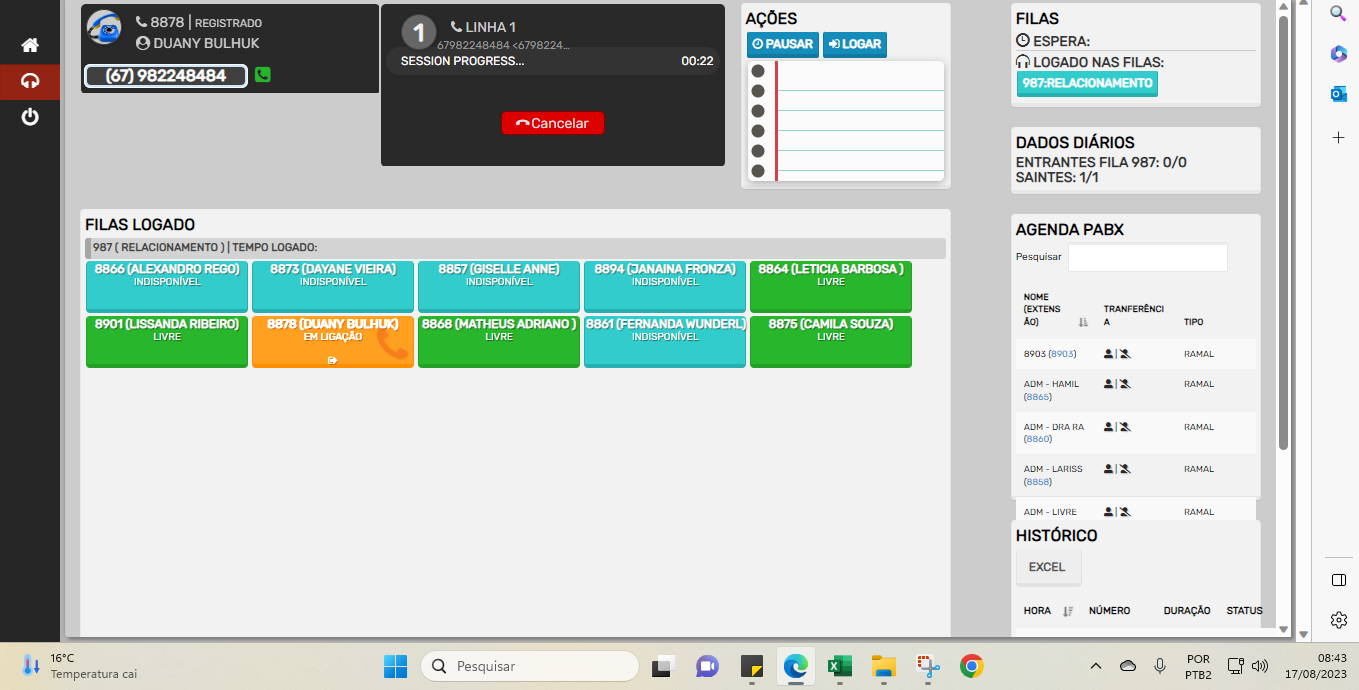The width and height of the screenshot is (1359, 690).
Task: Click the user avatar eye image
Action: 104,27
